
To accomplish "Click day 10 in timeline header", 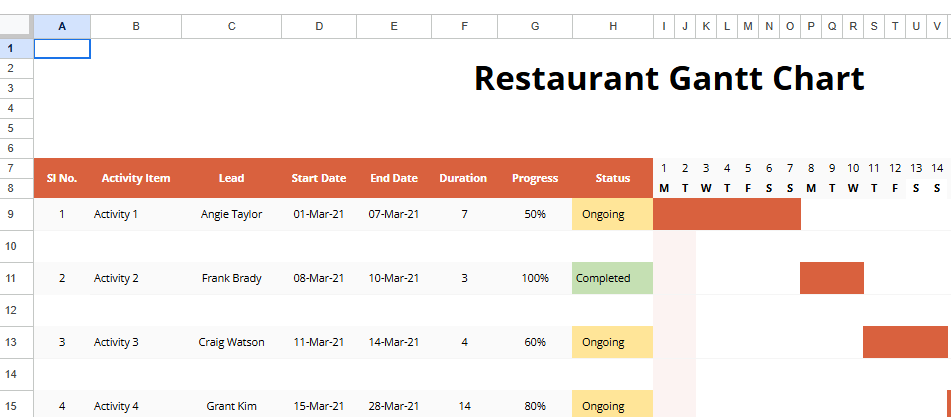I will [x=852, y=168].
